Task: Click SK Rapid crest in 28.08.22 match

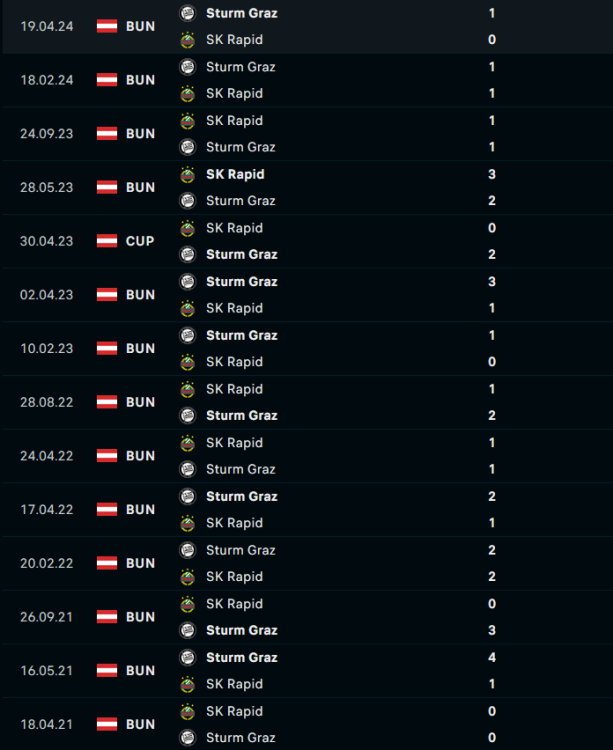Action: coord(187,389)
